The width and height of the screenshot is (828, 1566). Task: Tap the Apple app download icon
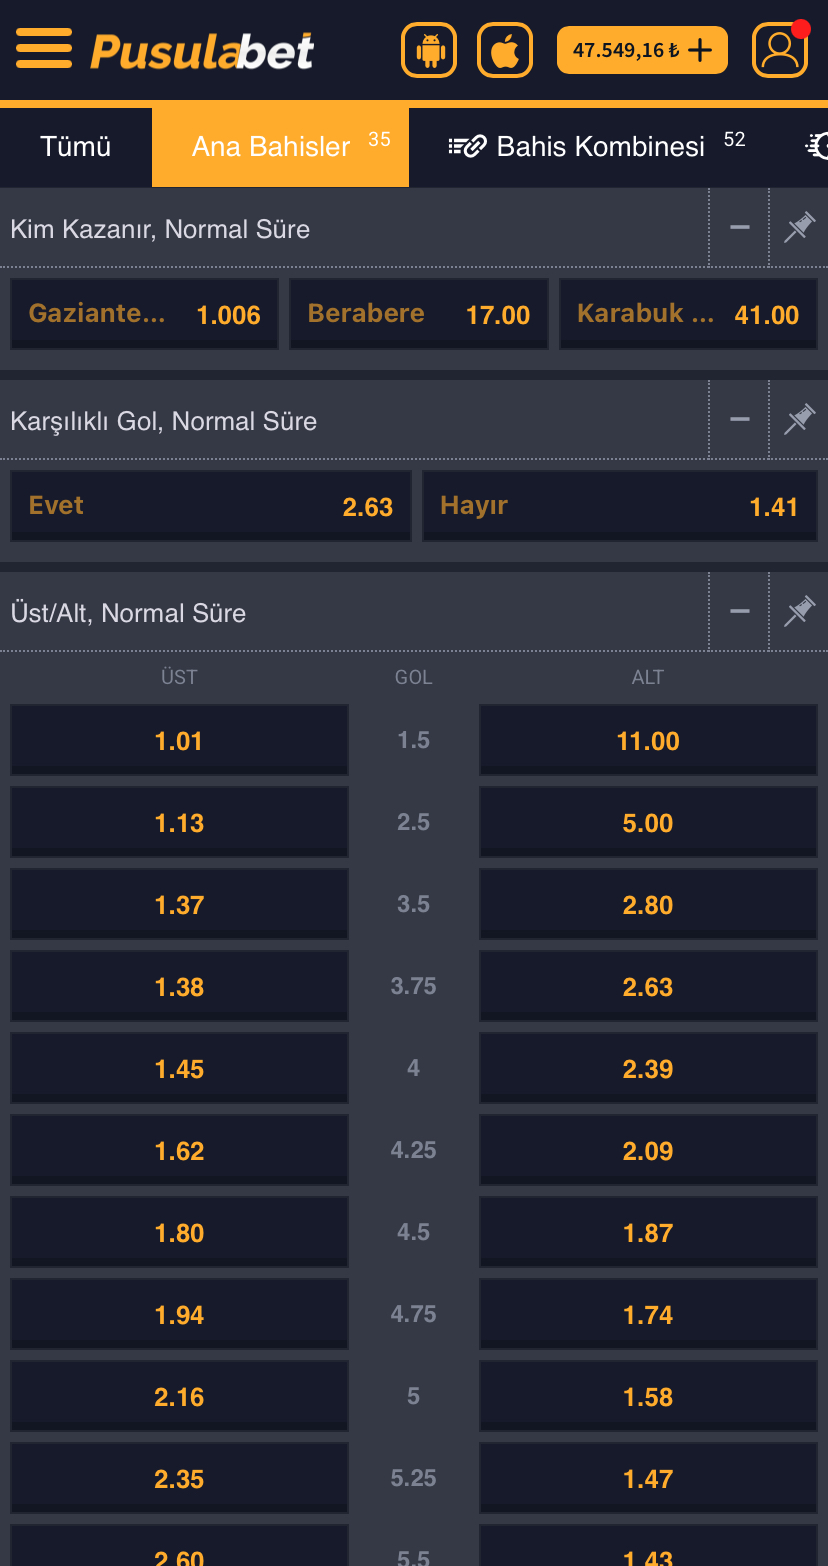(505, 50)
